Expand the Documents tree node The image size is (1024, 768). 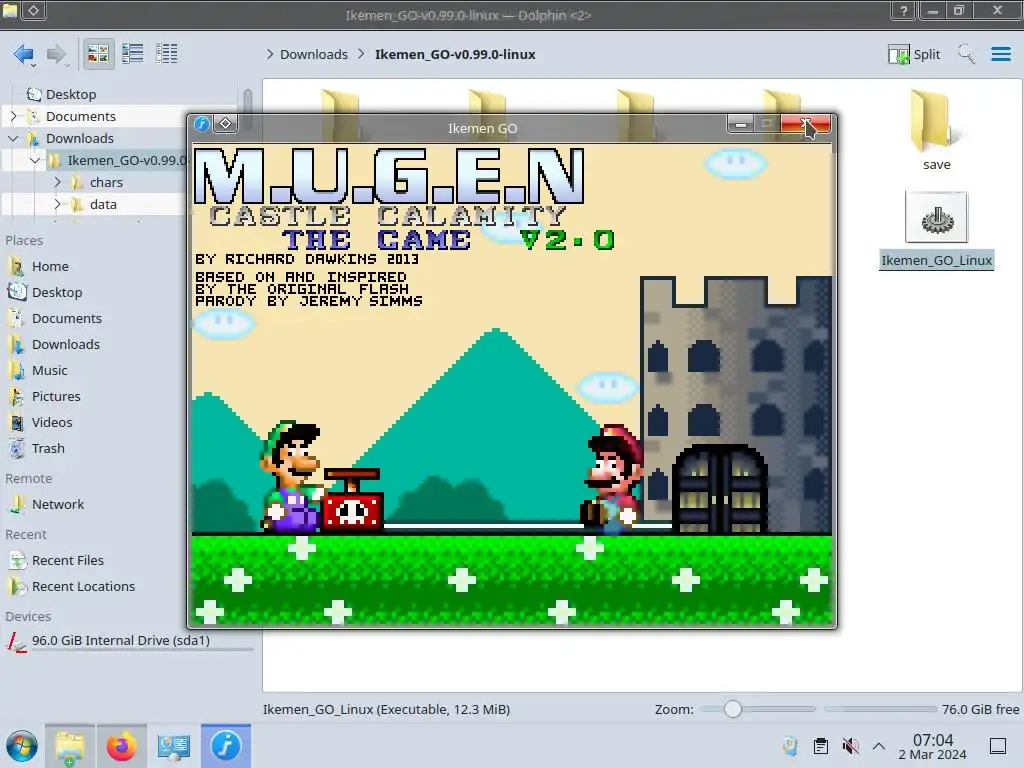[x=13, y=116]
